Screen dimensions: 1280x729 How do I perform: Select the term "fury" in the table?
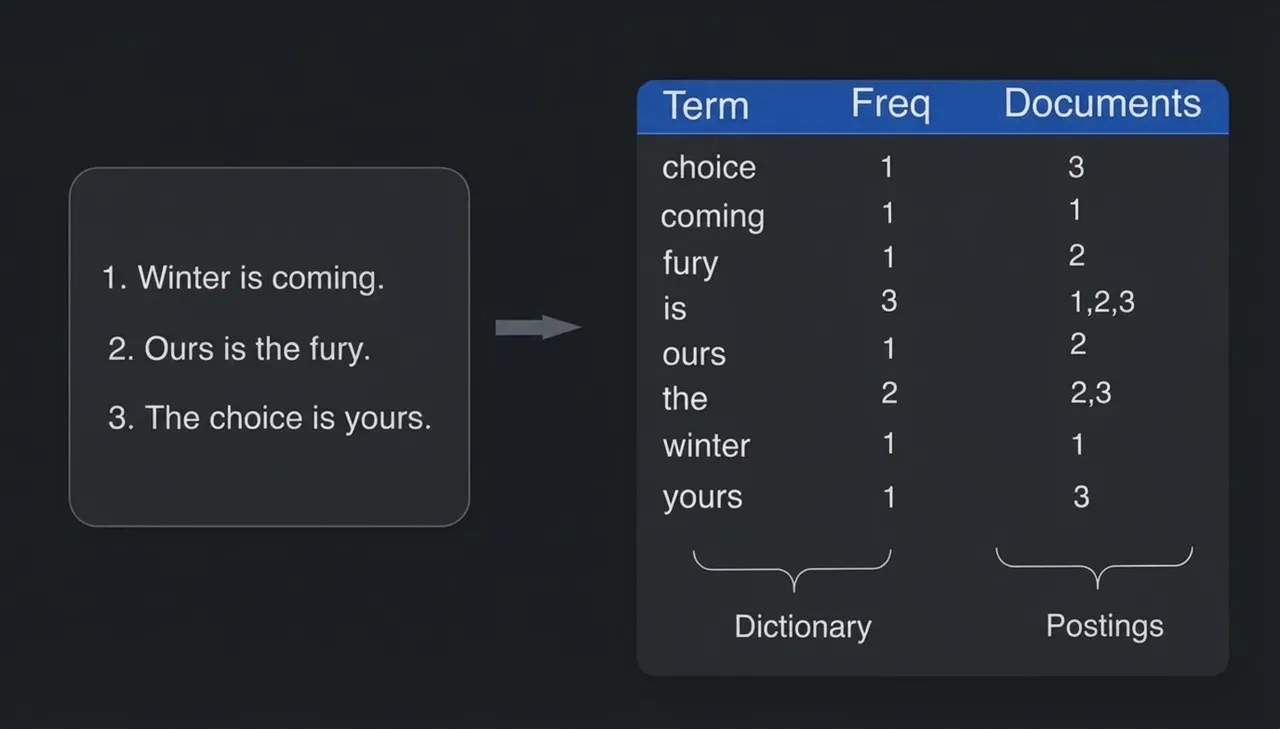pyautogui.click(x=690, y=263)
